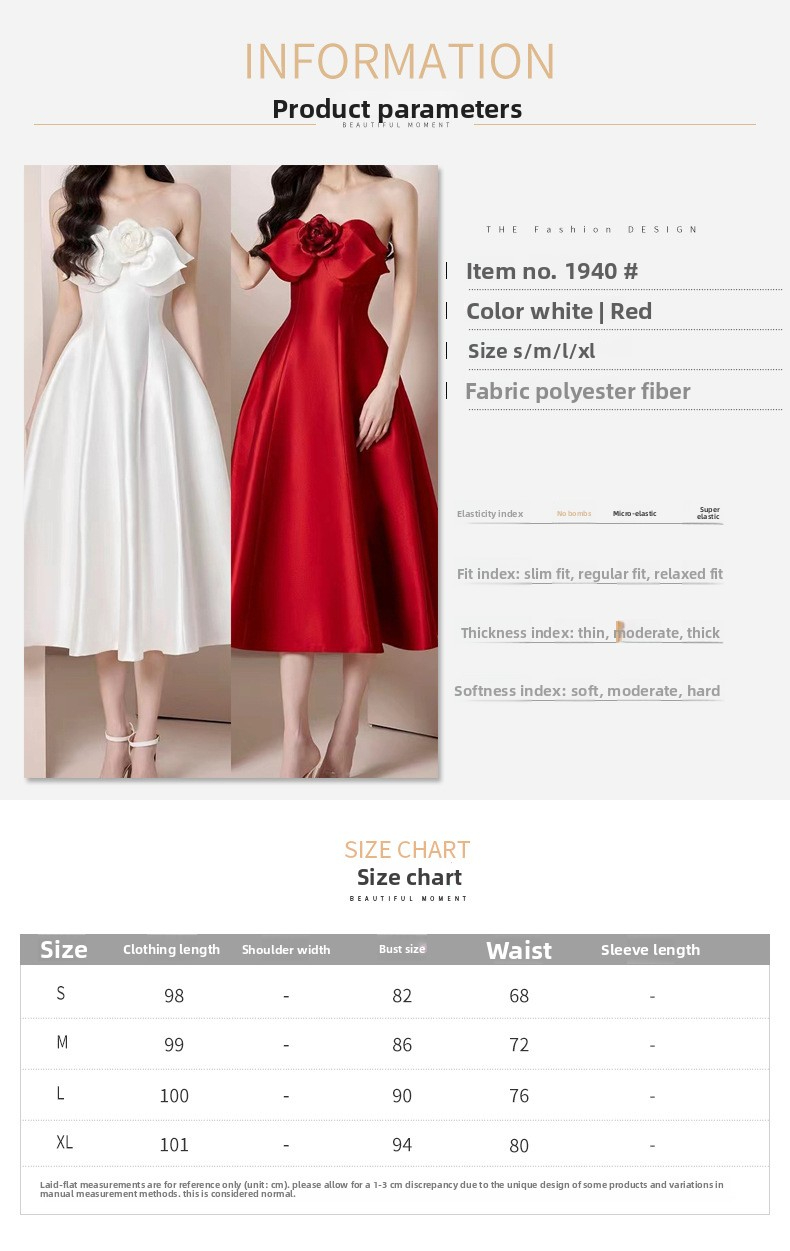Select the white flower on the dress
790x1251 pixels.
130,240
